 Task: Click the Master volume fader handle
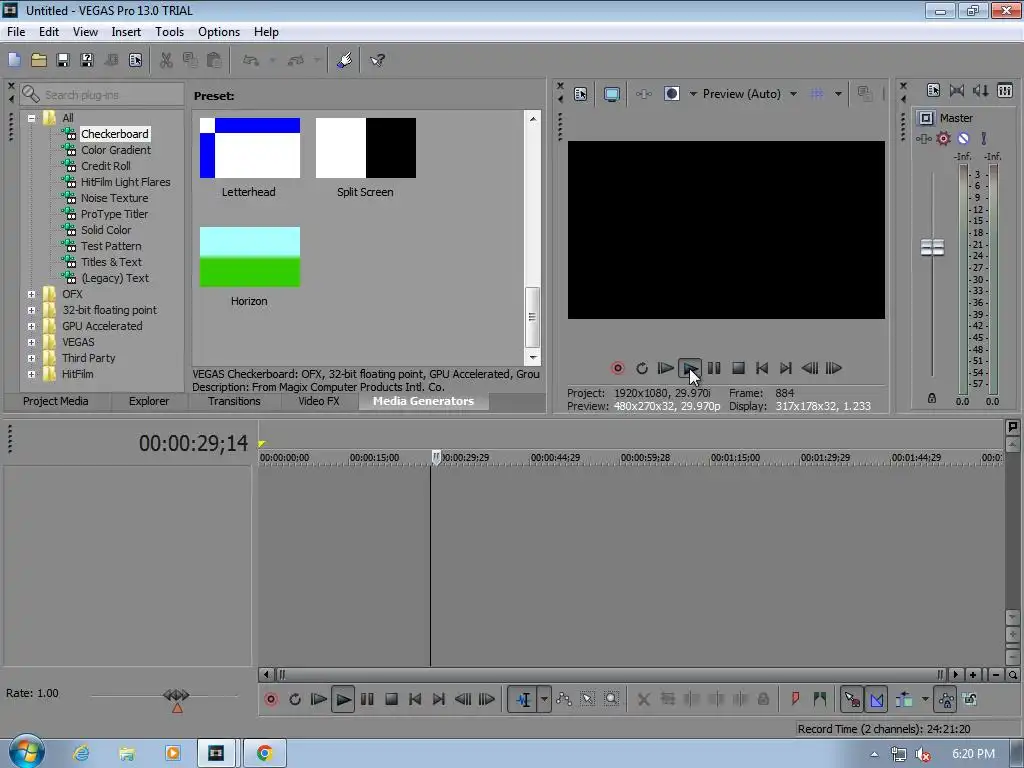click(932, 248)
